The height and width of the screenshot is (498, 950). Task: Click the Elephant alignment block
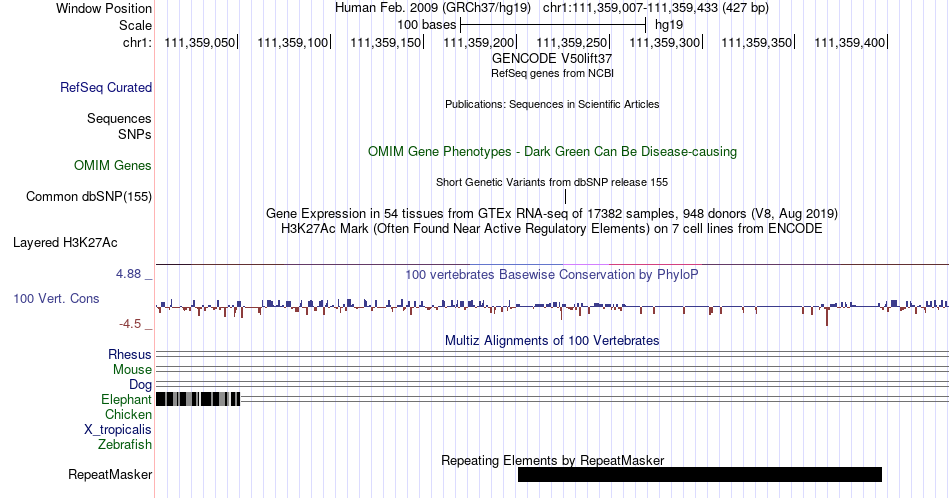pyautogui.click(x=198, y=399)
